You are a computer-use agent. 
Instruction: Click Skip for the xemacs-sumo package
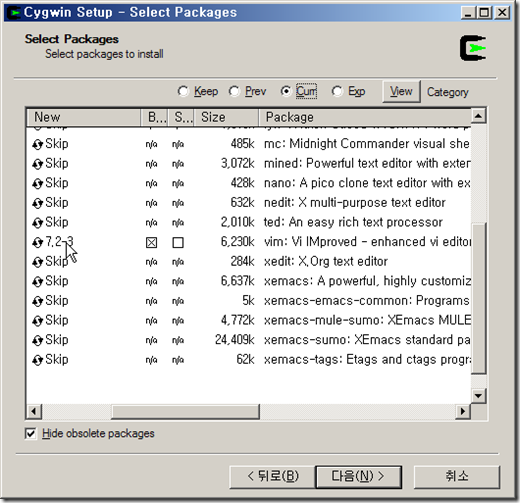(x=57, y=340)
